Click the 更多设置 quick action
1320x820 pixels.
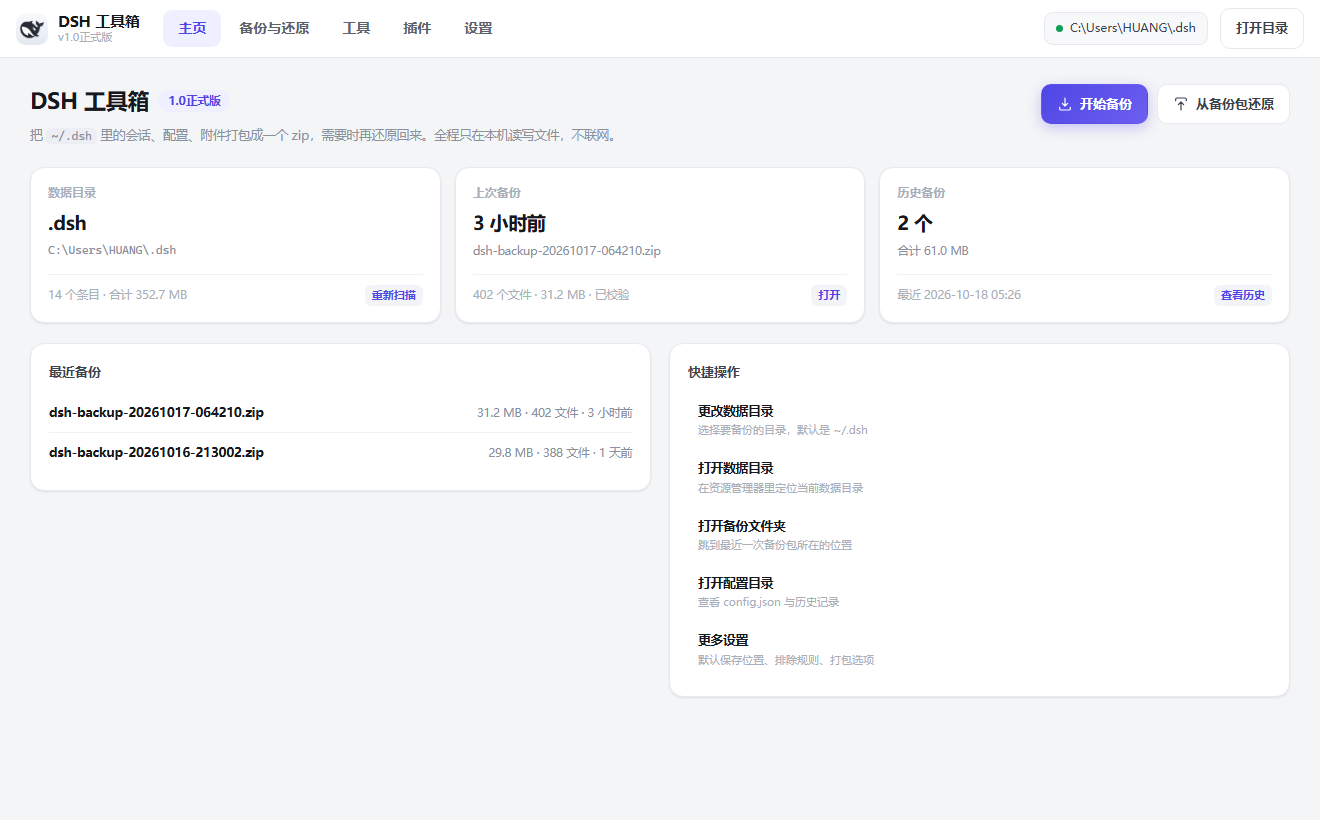coord(979,649)
